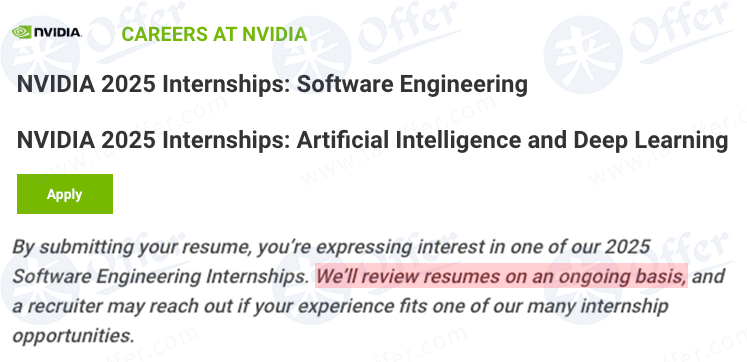Click the 'Deep Learning' words in the second heading
The image size is (747, 362).
click(x=650, y=141)
